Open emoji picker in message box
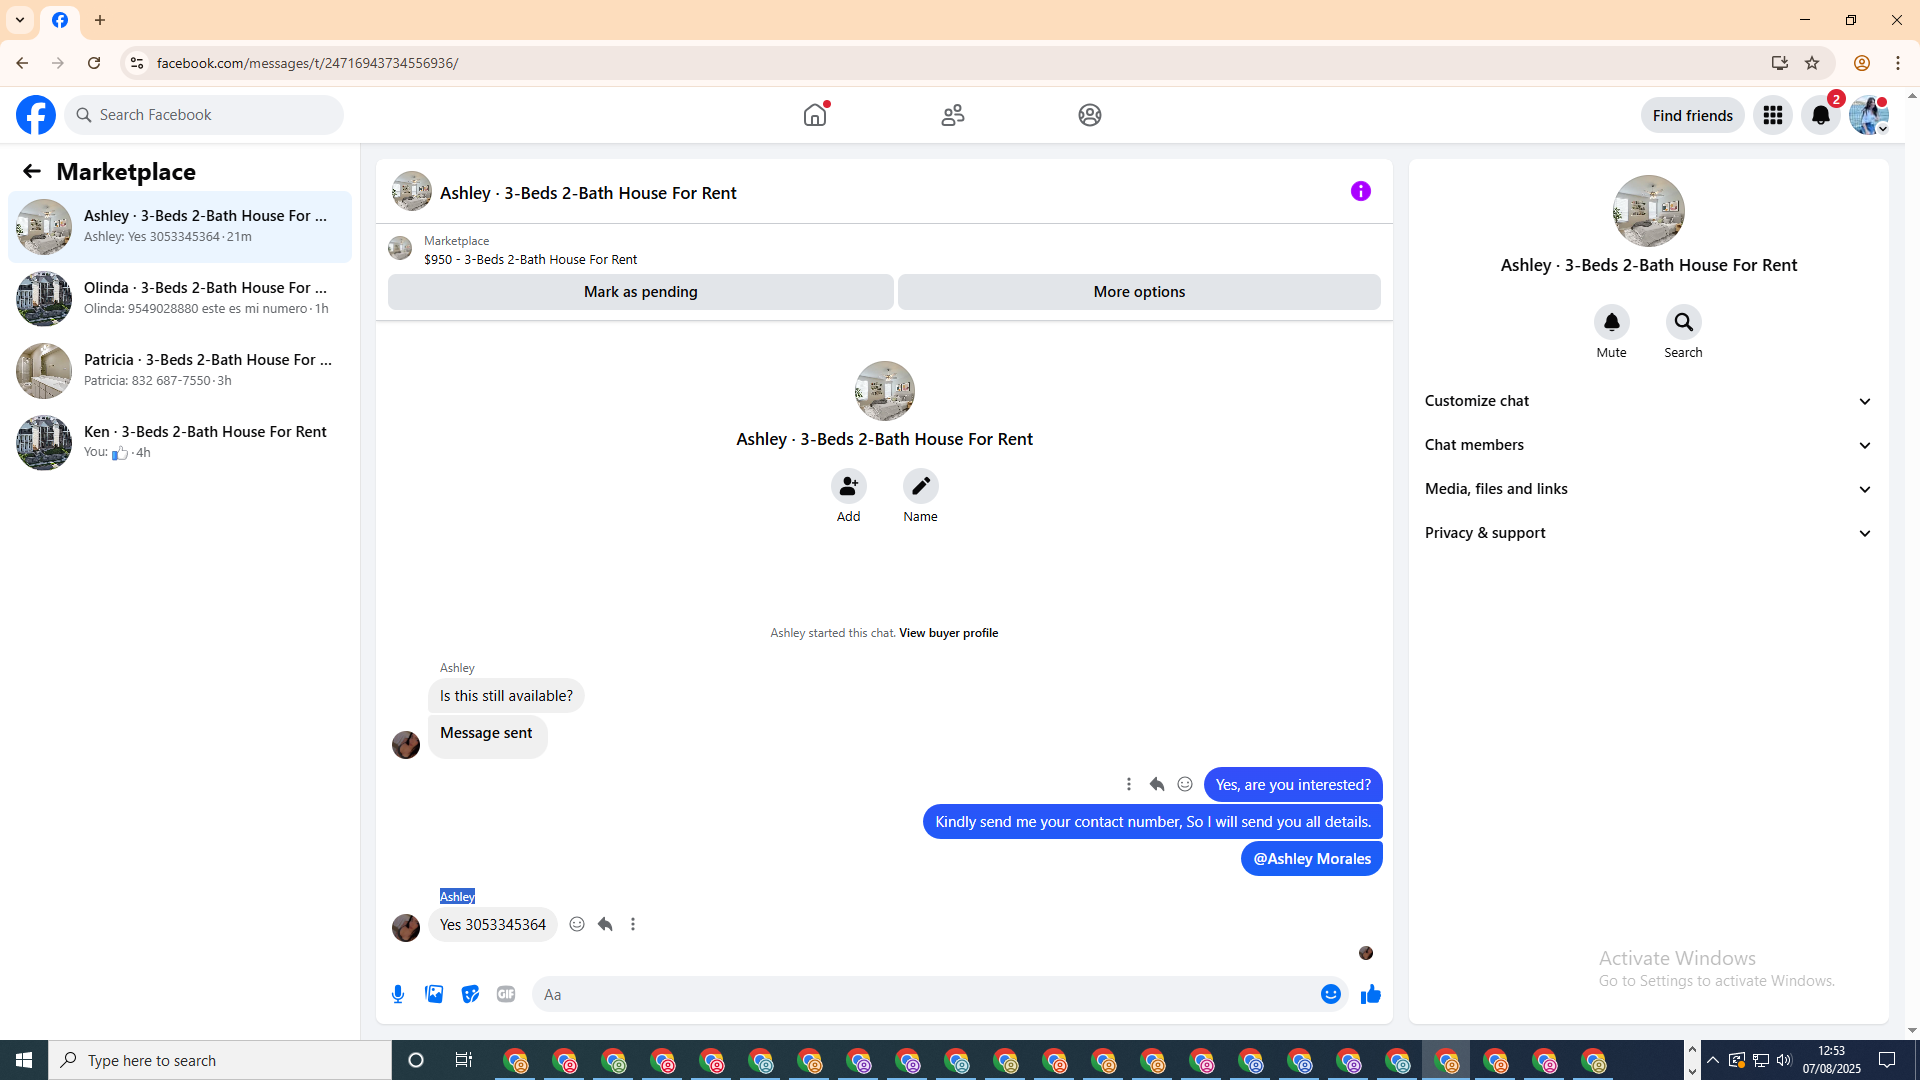This screenshot has height=1080, width=1920. point(1330,994)
